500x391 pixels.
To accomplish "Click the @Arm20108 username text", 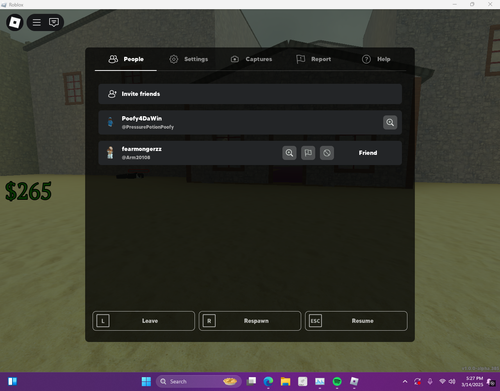I will [x=136, y=157].
